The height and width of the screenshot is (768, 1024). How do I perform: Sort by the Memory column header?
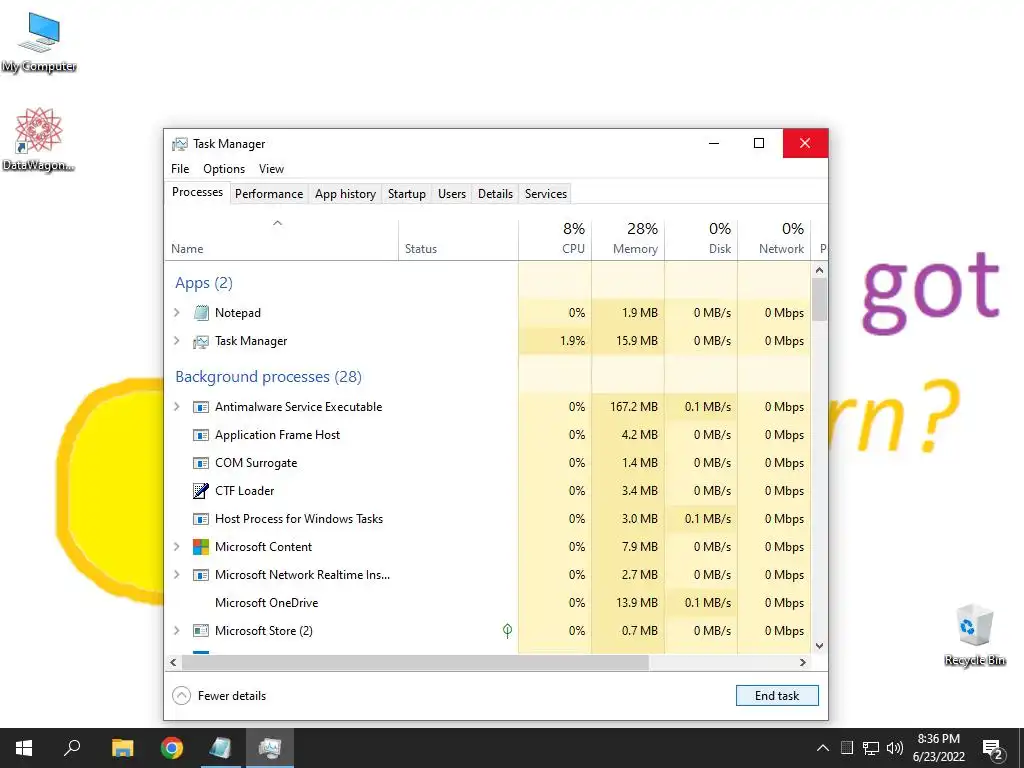point(628,240)
